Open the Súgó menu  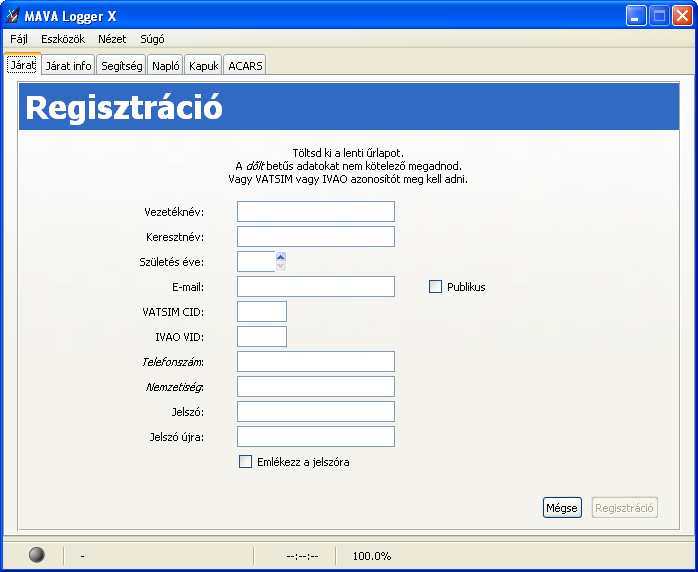click(152, 39)
